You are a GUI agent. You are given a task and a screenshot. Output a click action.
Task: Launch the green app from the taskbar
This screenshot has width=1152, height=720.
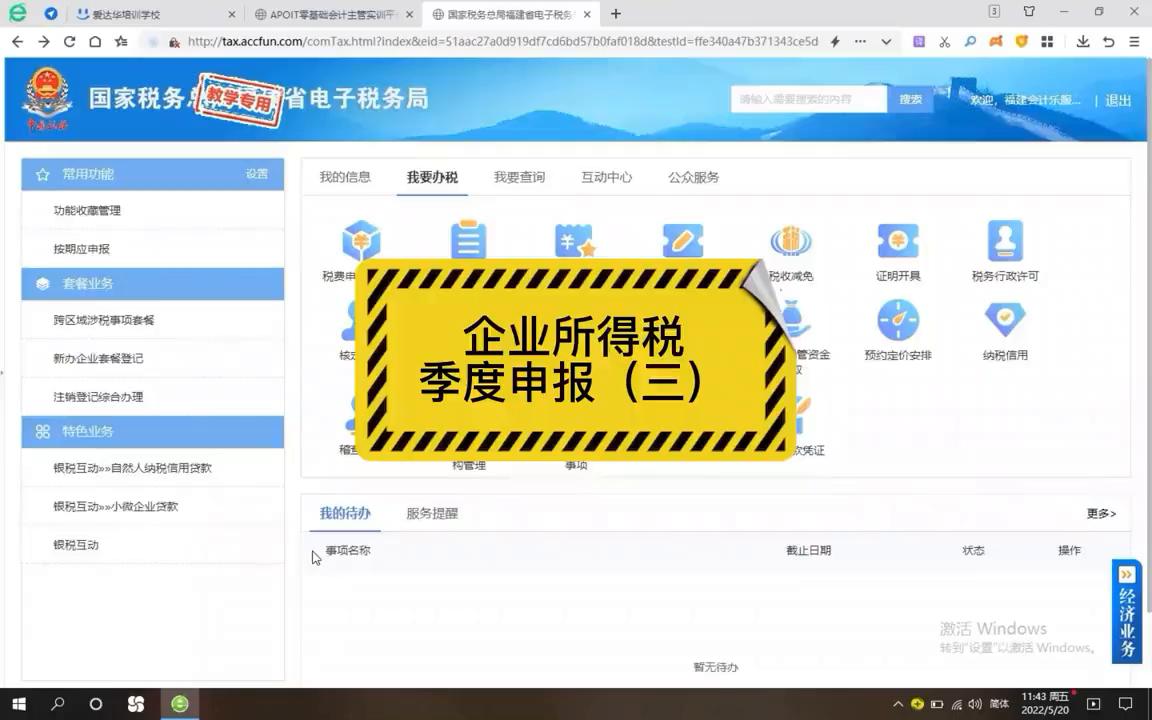[179, 704]
